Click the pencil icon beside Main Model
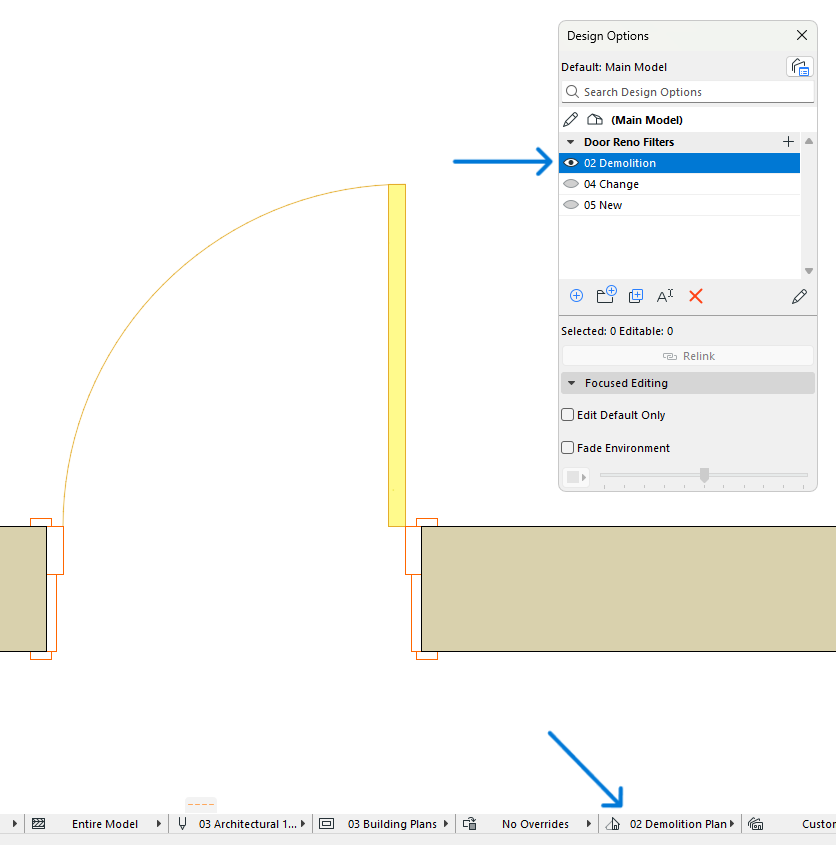 (571, 119)
